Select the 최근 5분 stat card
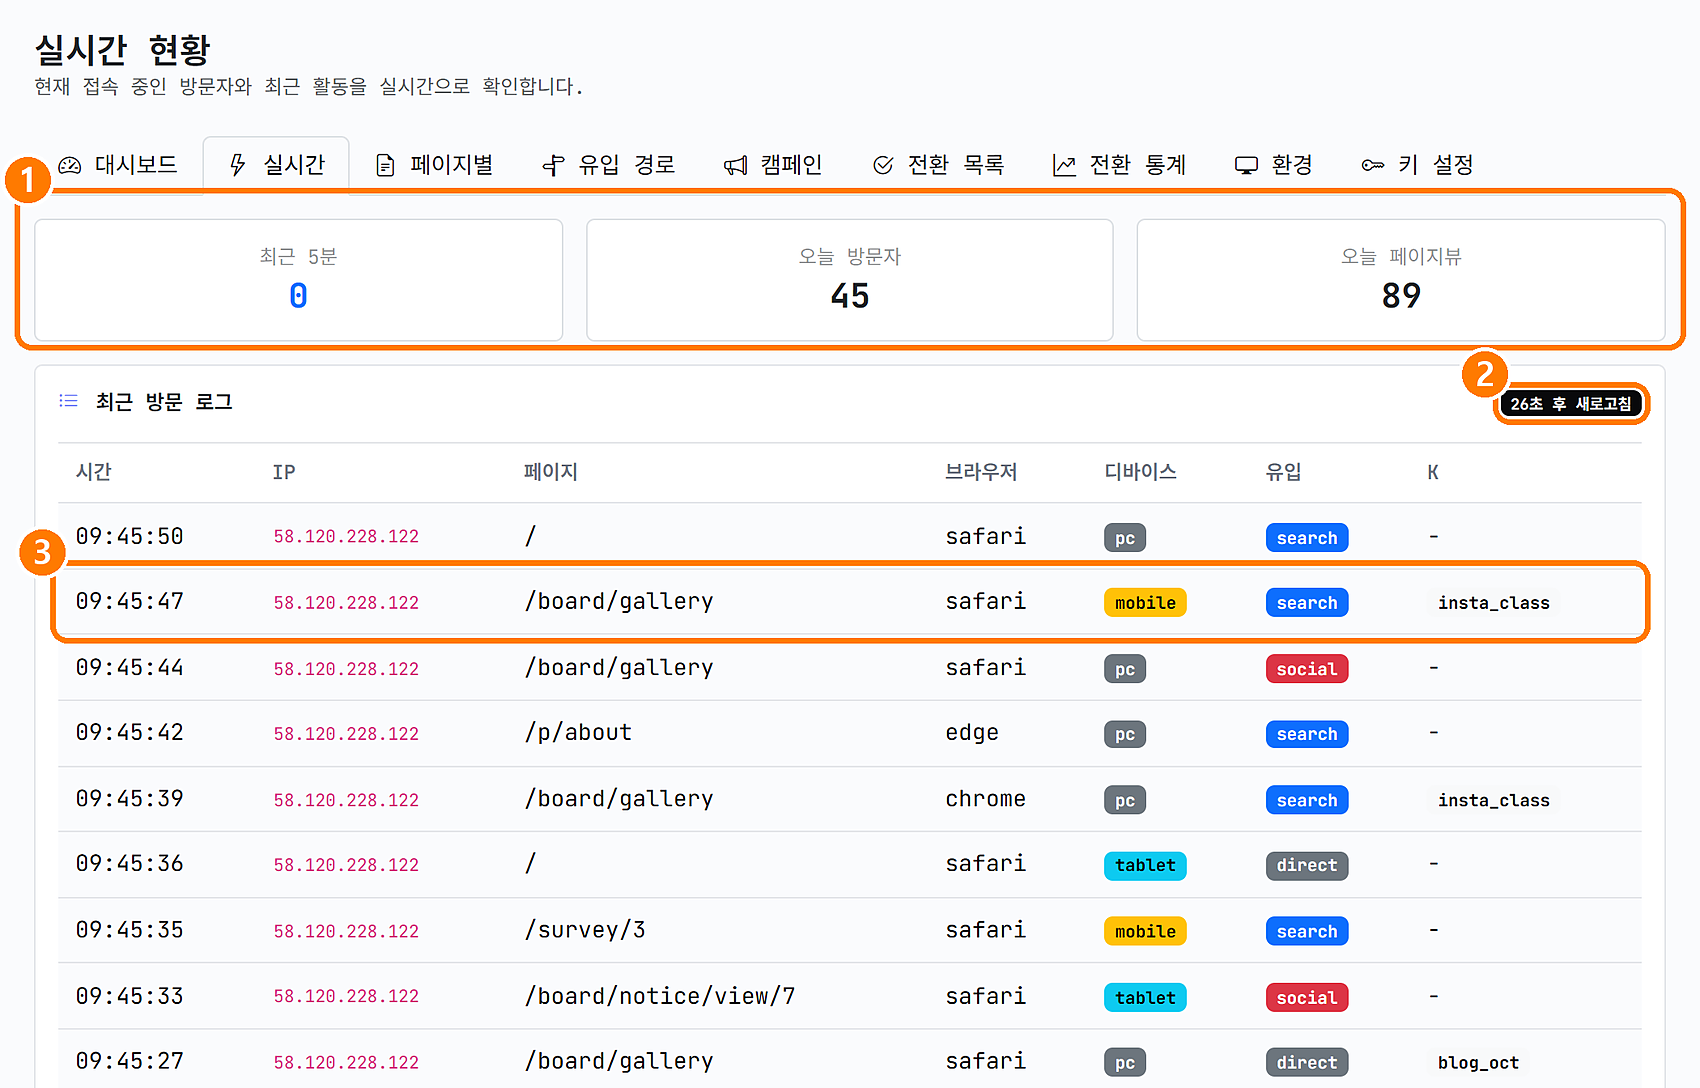The height and width of the screenshot is (1088, 1700). pos(298,280)
